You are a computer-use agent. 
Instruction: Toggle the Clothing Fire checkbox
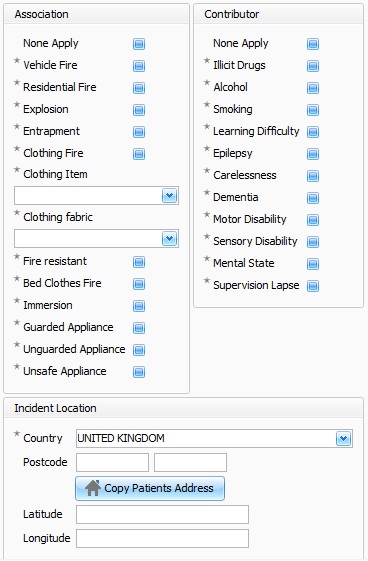[x=139, y=154]
